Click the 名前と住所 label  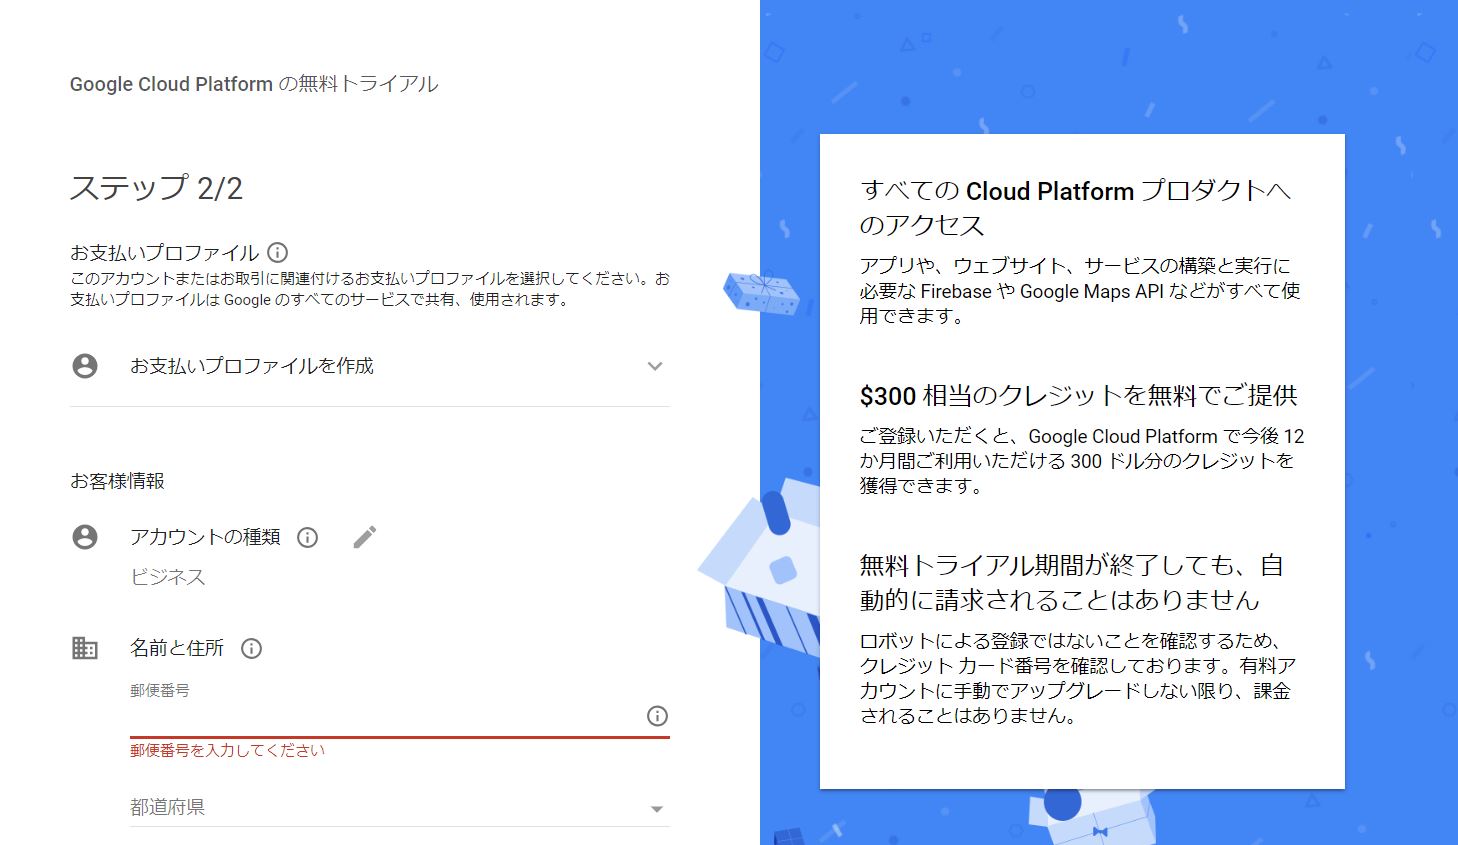tap(177, 648)
